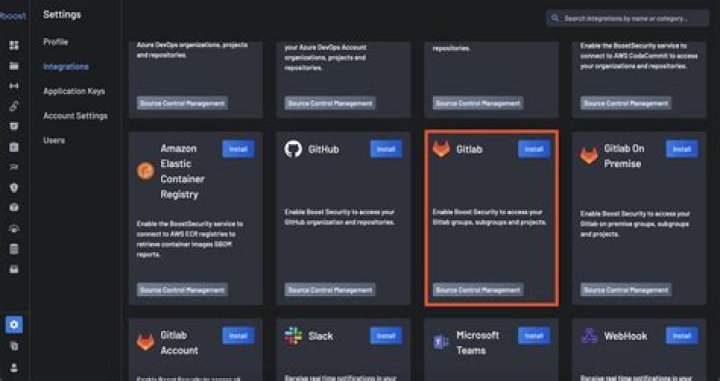Click the highlighted settings gear icon
This screenshot has height=381, width=720.
14,325
